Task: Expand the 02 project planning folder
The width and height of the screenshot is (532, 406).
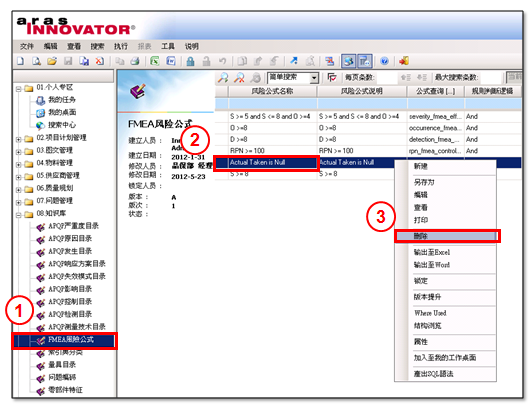Action: [19, 139]
